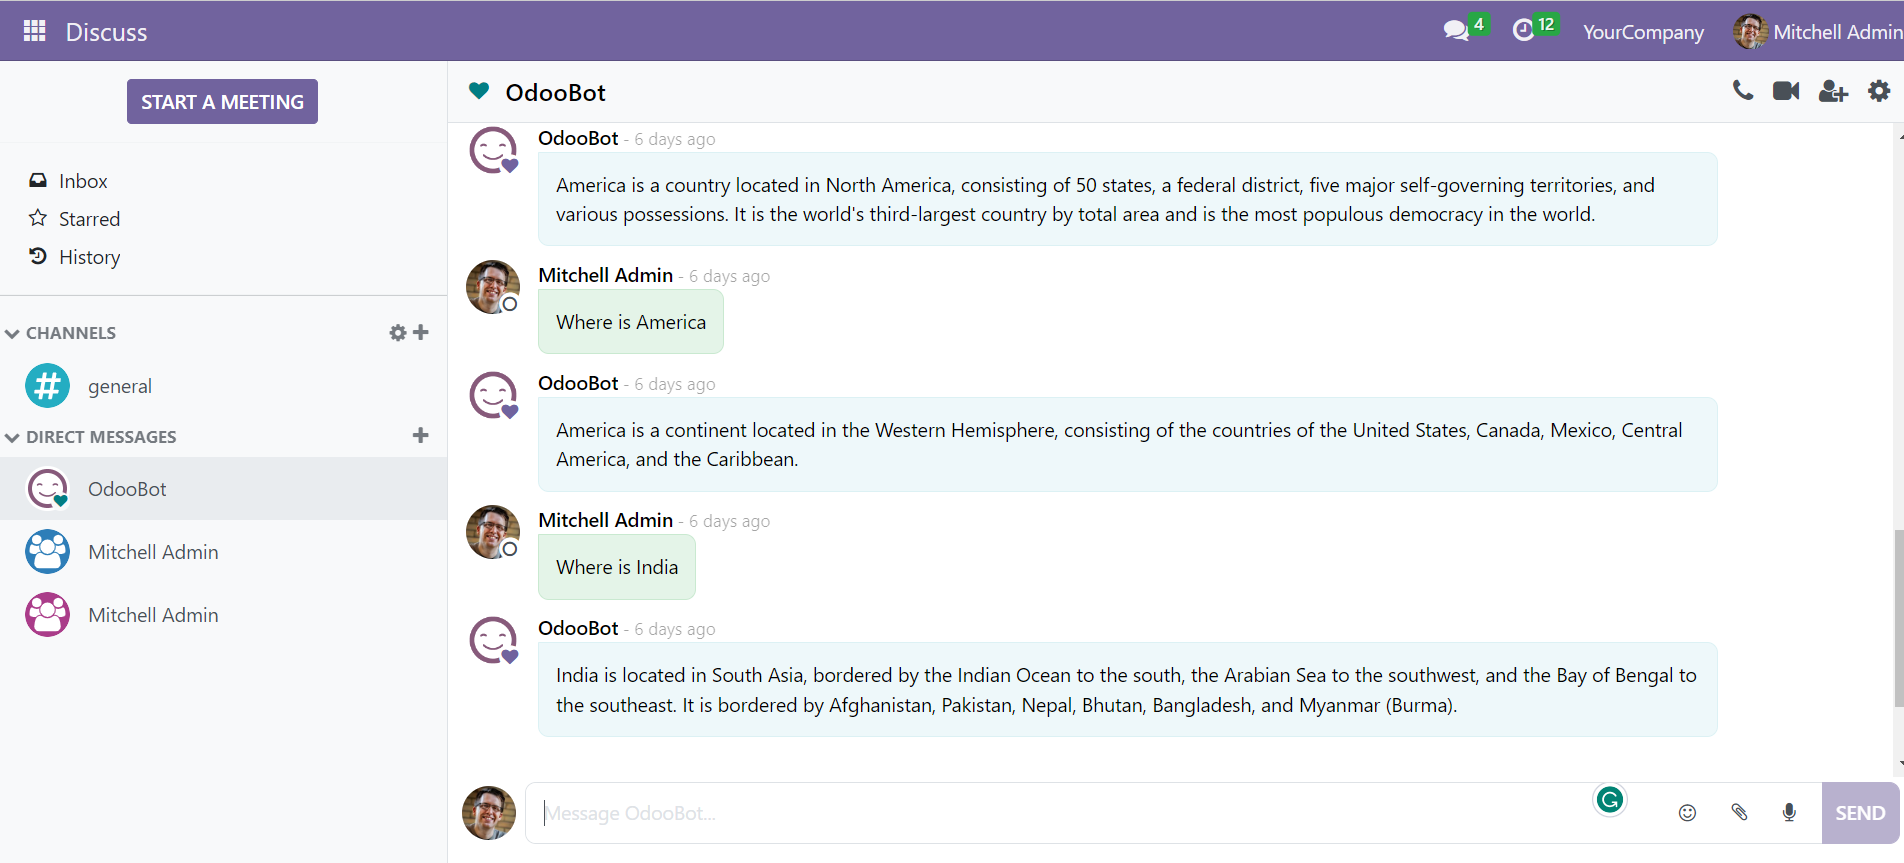Click the attachment paperclip icon
This screenshot has height=863, width=1904.
point(1739,812)
